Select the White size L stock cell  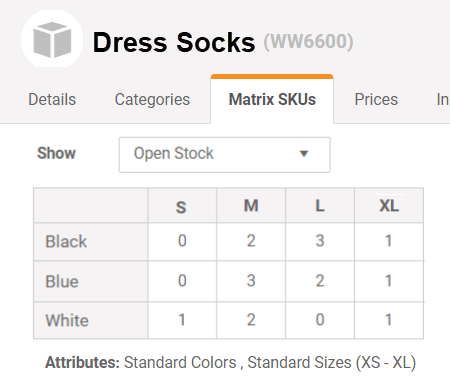tap(320, 320)
